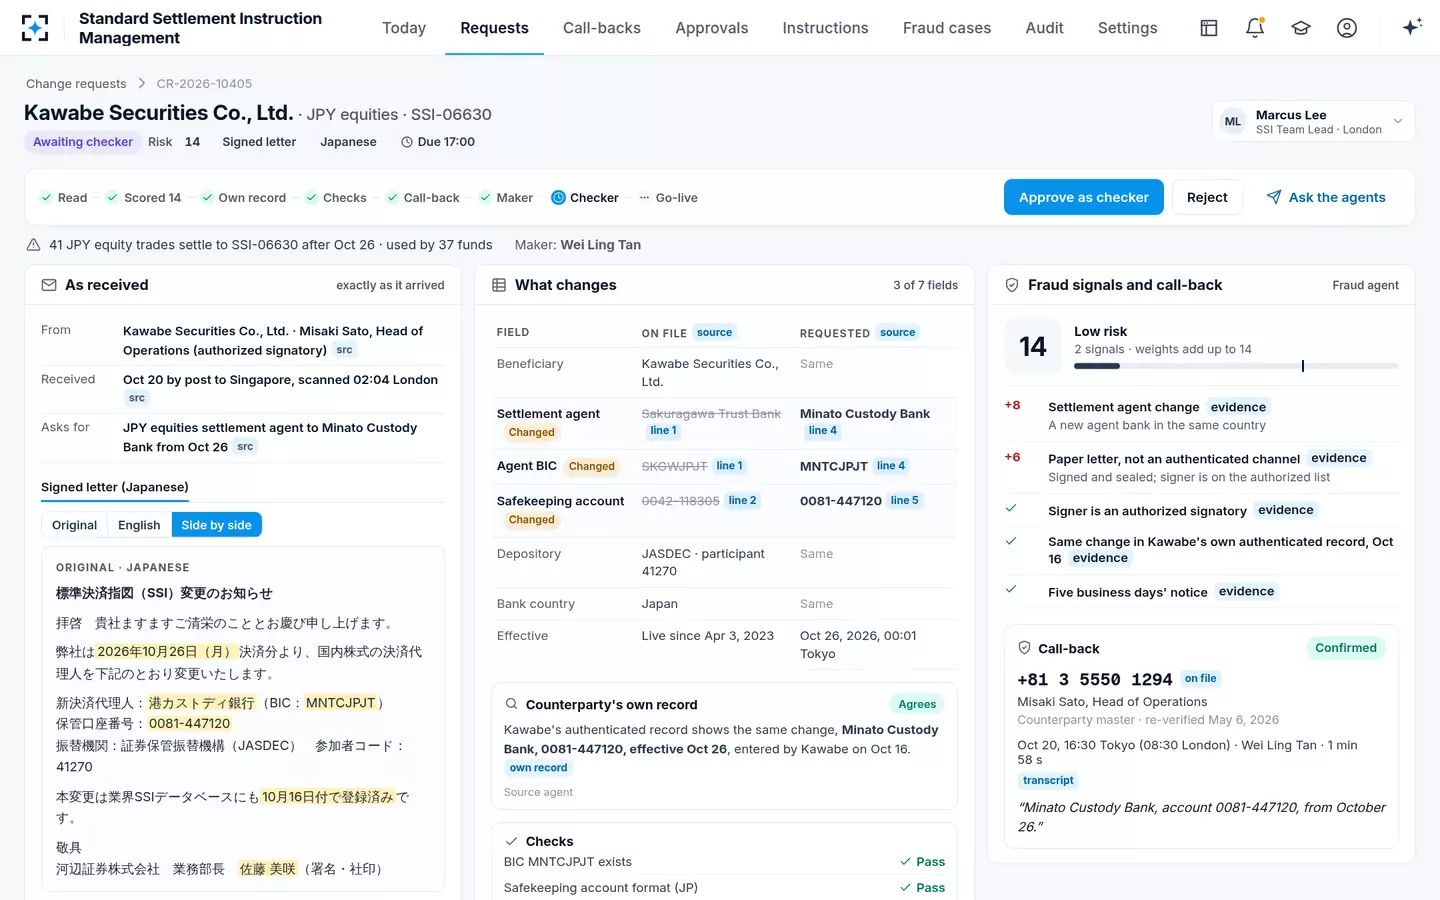Click line 4 tag under Minato Custody Bank
This screenshot has height=900, width=1440.
823,431
